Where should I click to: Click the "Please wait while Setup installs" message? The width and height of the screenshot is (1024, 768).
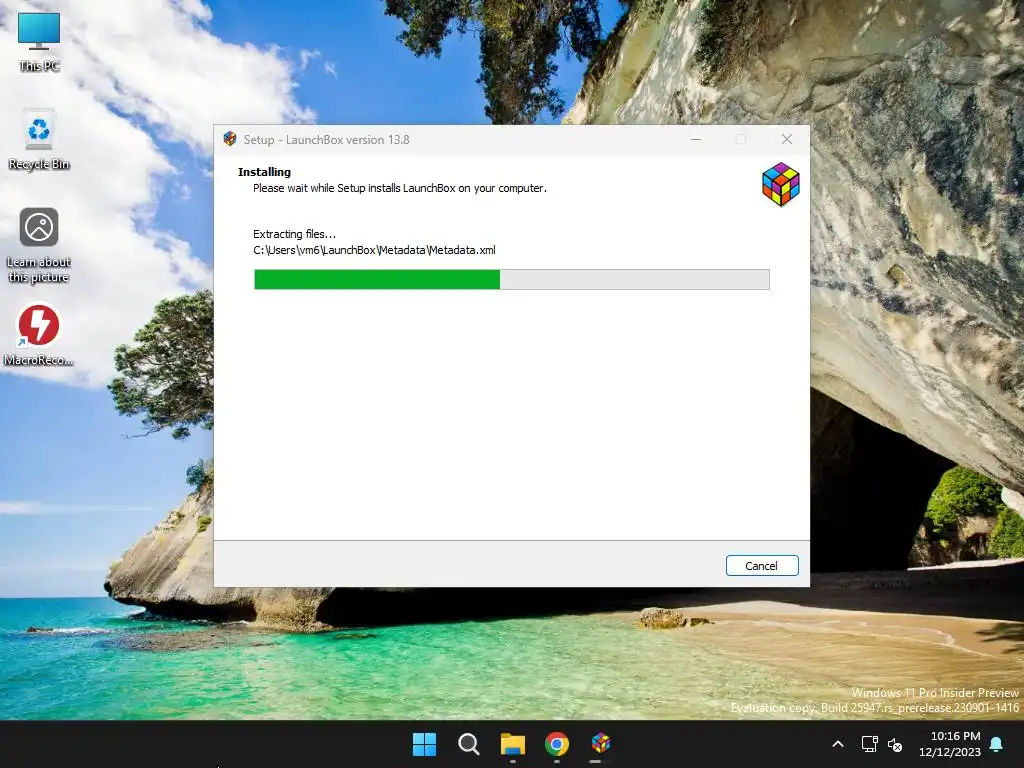pyautogui.click(x=400, y=188)
